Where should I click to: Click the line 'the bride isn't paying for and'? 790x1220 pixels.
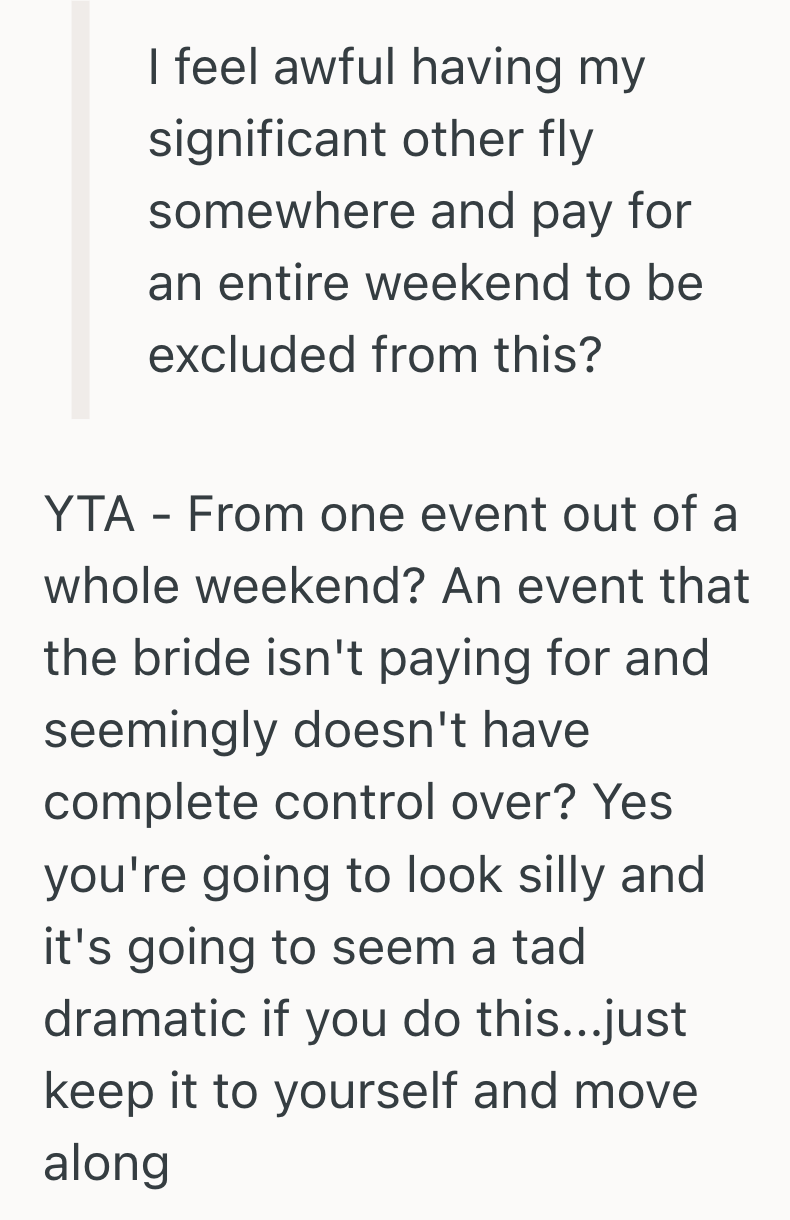click(376, 659)
